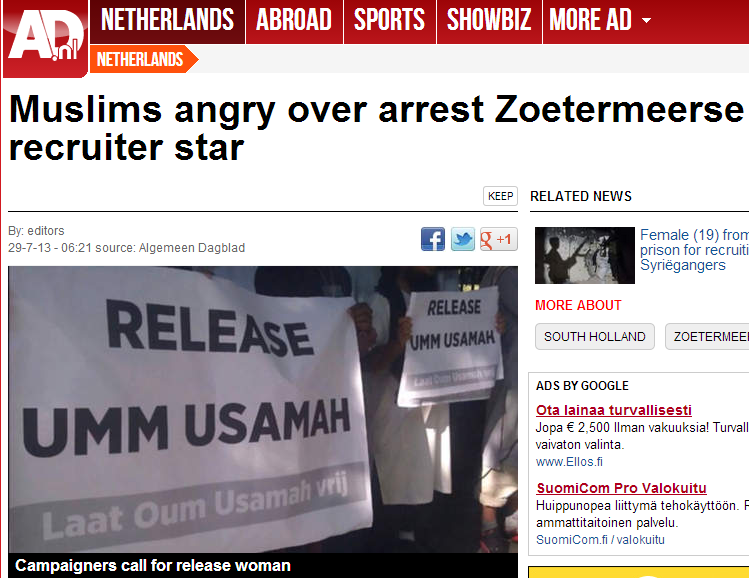Open the Female (19) from prison related article

694,250
